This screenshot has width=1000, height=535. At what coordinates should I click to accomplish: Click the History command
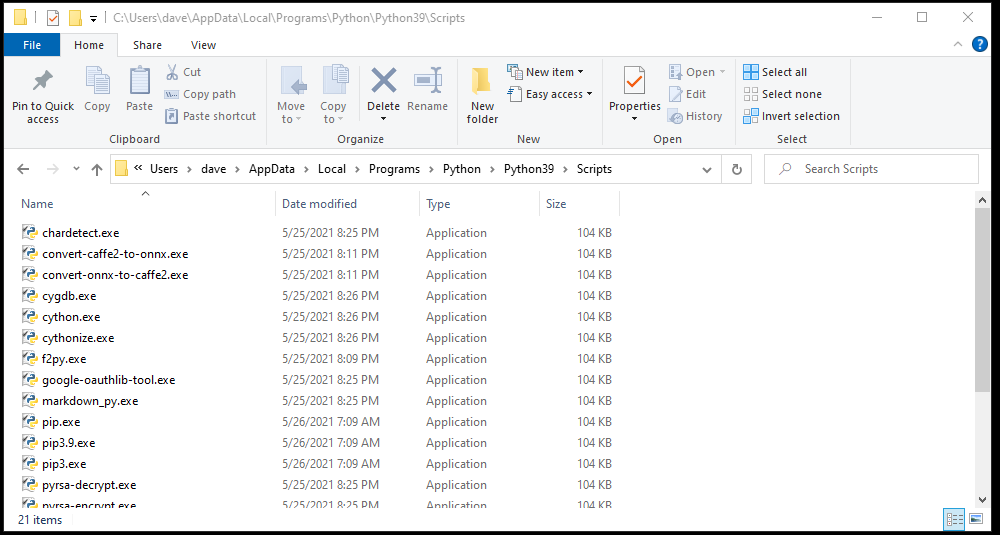[x=695, y=116]
